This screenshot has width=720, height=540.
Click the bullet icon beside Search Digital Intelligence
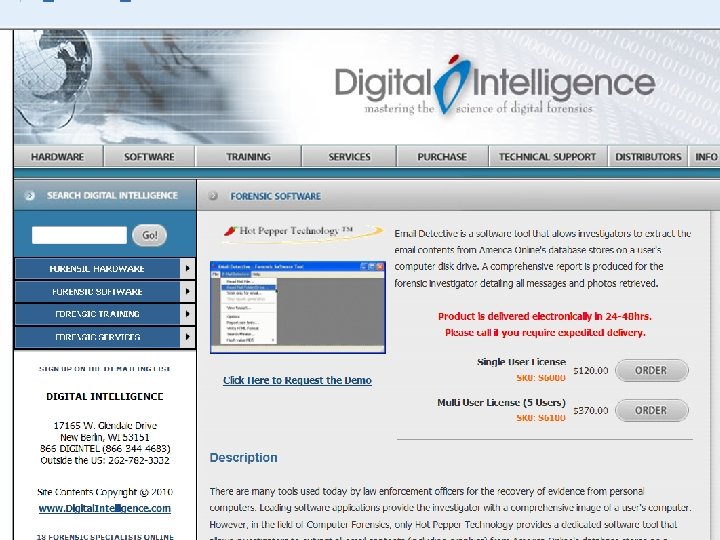point(29,196)
